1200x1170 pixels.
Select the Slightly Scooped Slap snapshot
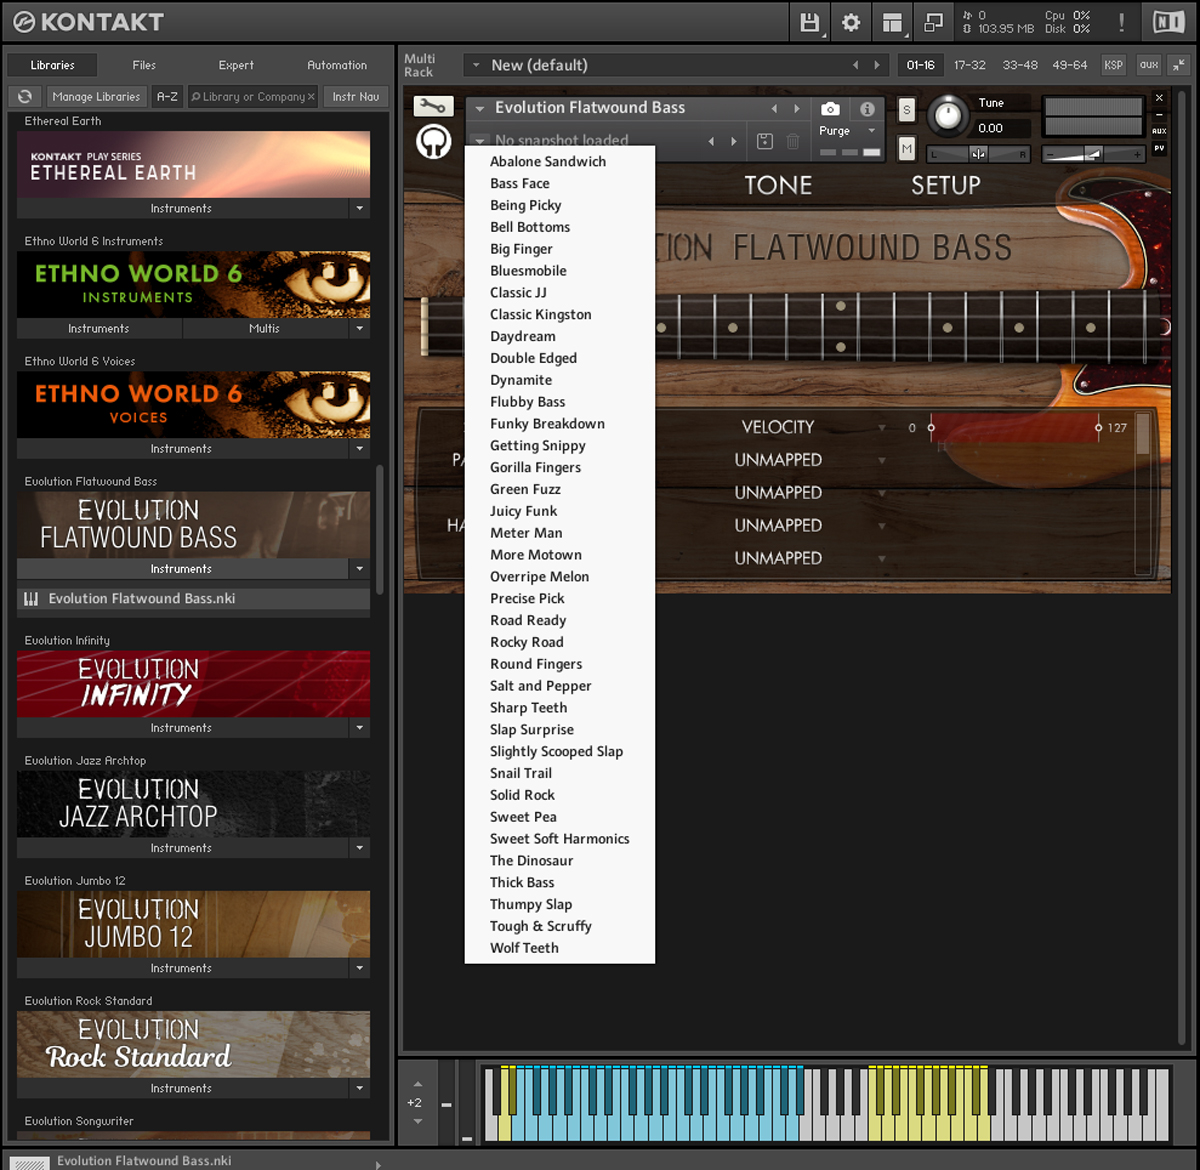pos(560,752)
